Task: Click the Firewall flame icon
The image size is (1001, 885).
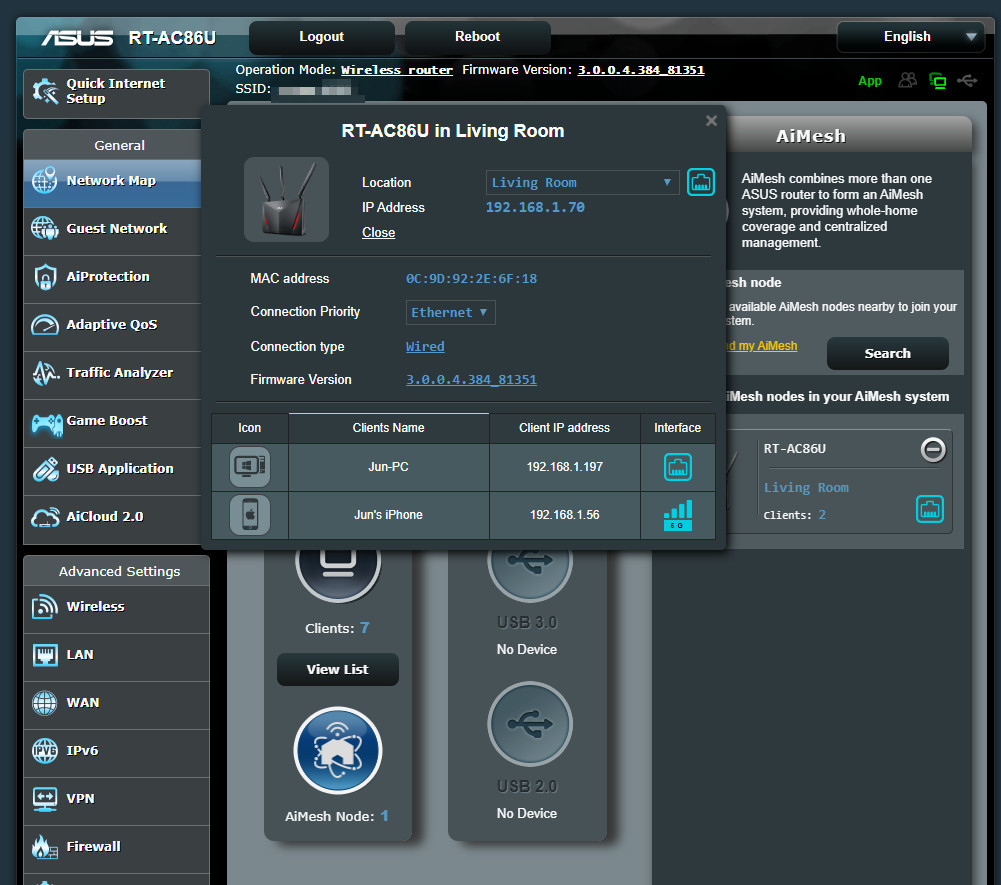Action: [45, 847]
